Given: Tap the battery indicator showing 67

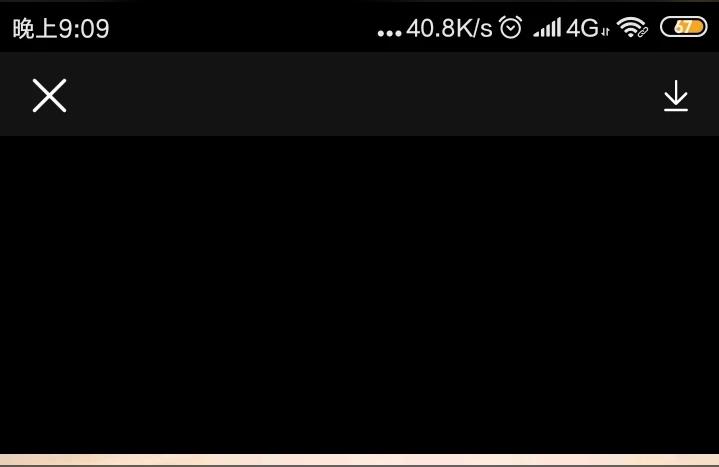Looking at the screenshot, I should (x=683, y=27).
